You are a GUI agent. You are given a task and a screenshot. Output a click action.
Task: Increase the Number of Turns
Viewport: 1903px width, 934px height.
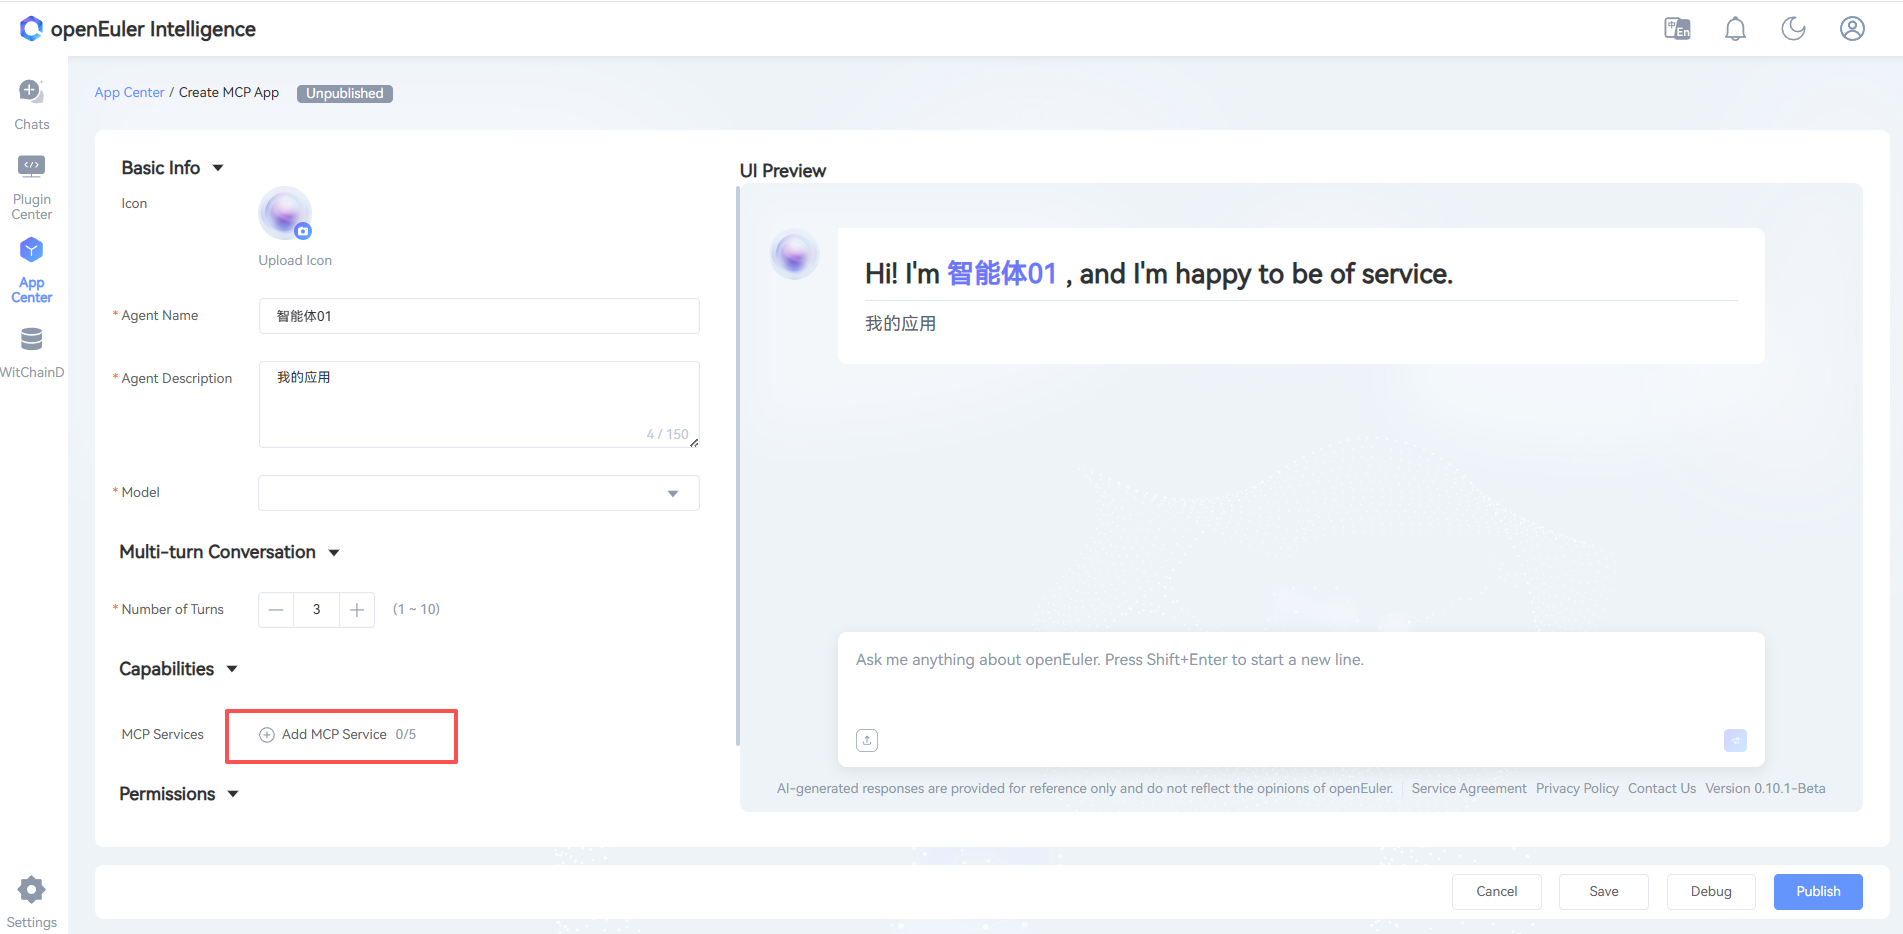[x=357, y=610]
